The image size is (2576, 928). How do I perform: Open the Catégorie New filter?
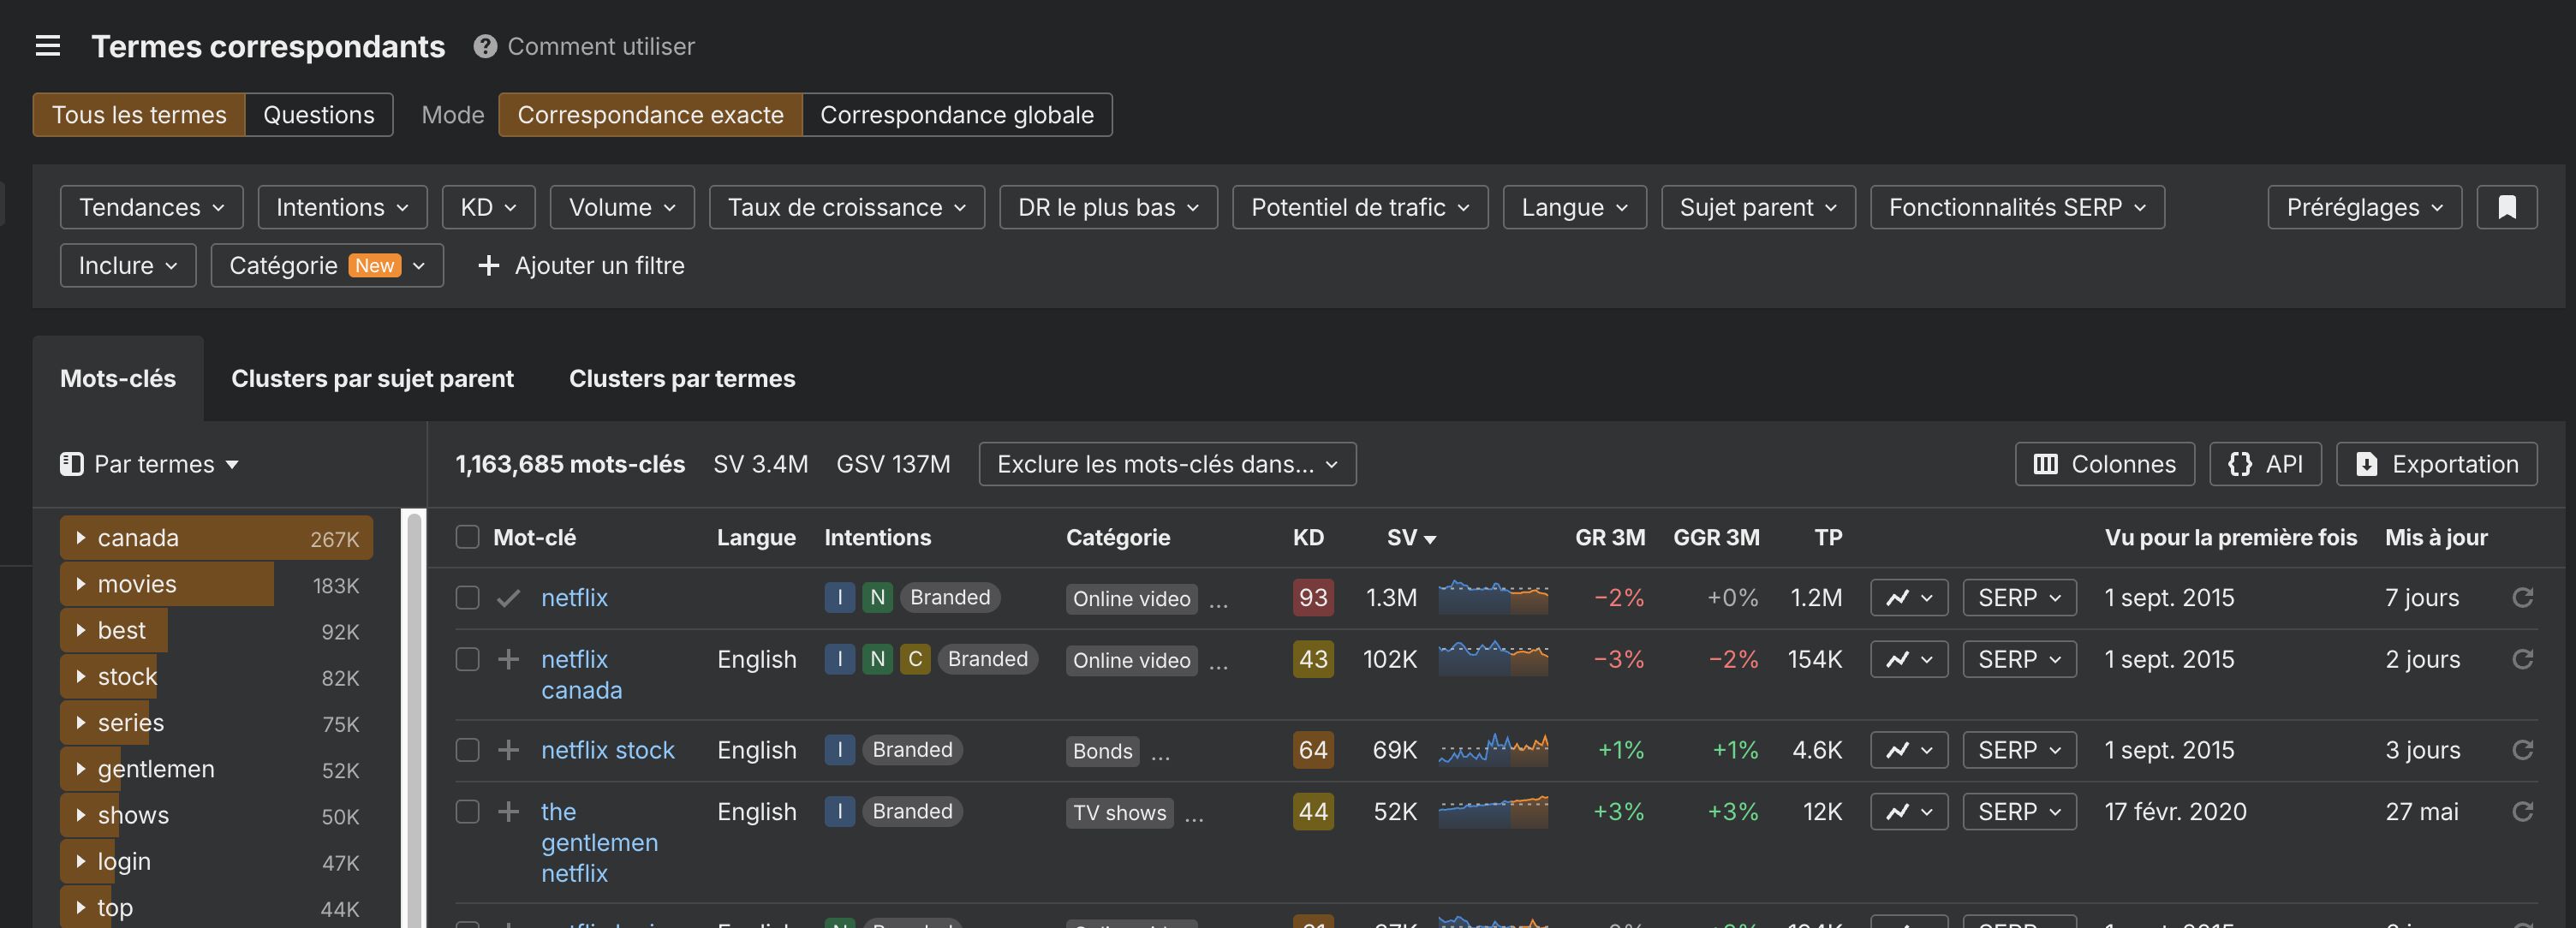327,265
